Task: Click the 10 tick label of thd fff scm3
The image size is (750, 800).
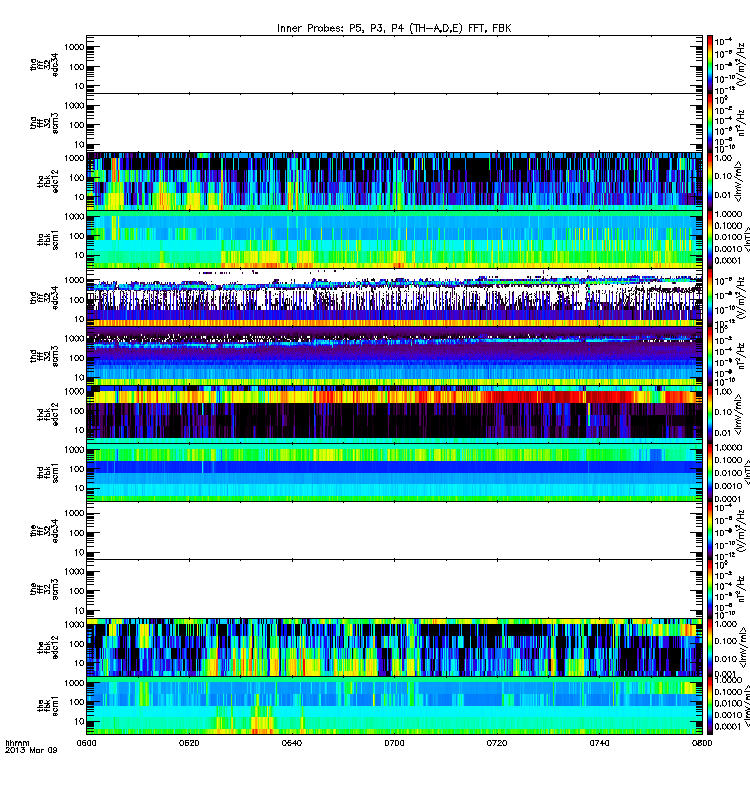Action: tap(79, 378)
